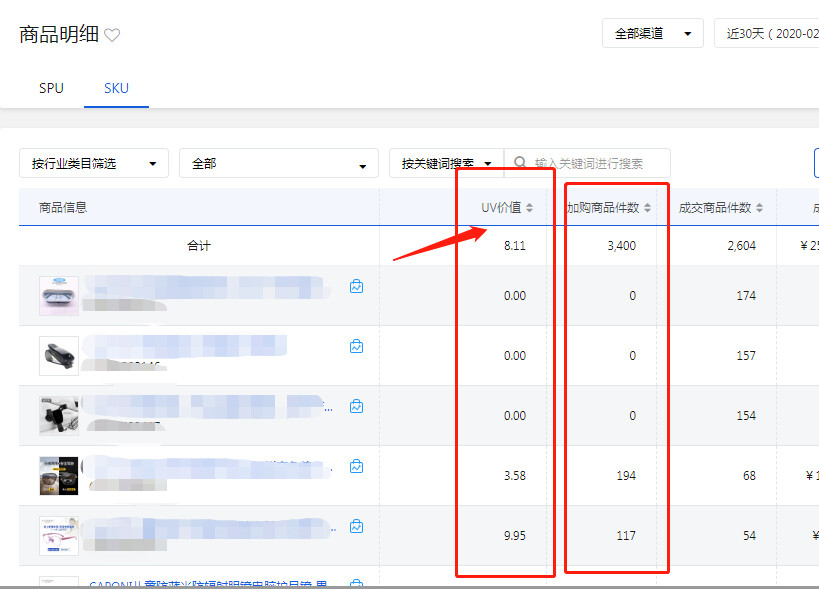
Task: Expand the 全部渠道 channel dropdown
Action: click(x=652, y=33)
